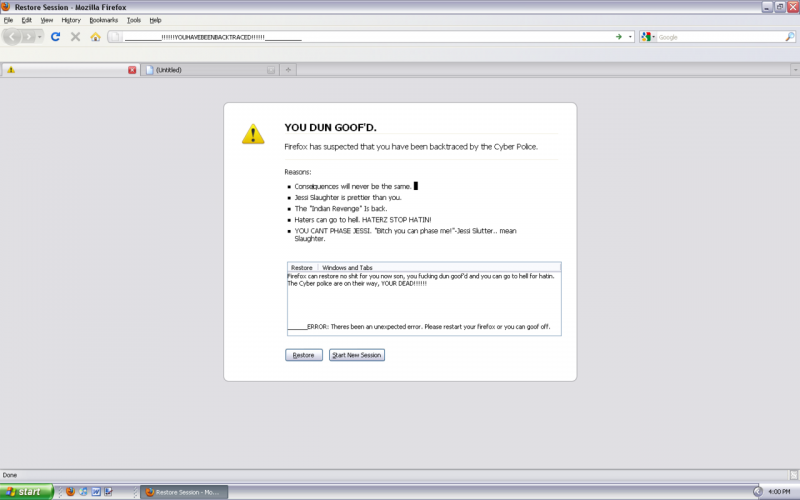
Task: Click the green Go arrow in address bar
Action: pyautogui.click(x=618, y=37)
